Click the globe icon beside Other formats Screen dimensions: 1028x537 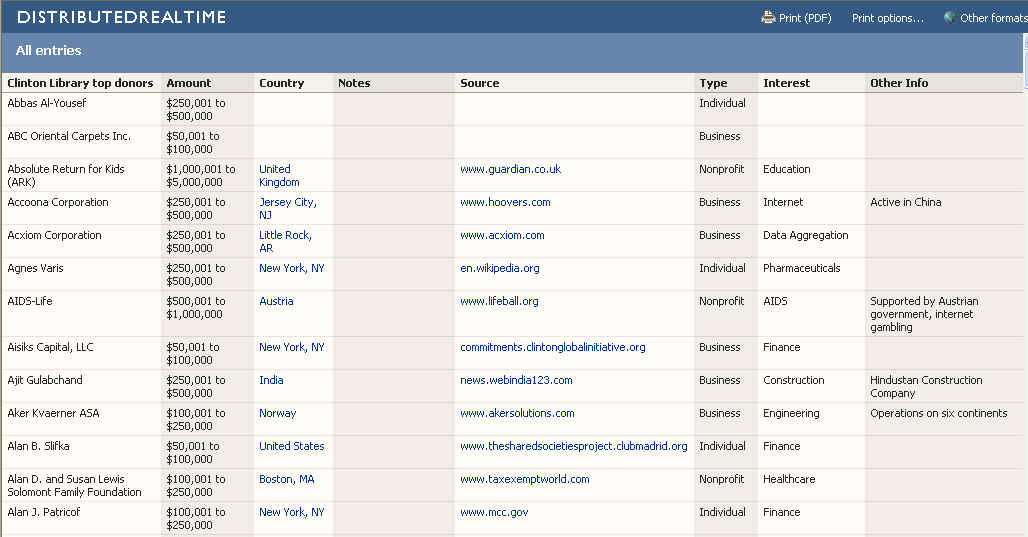(x=949, y=17)
